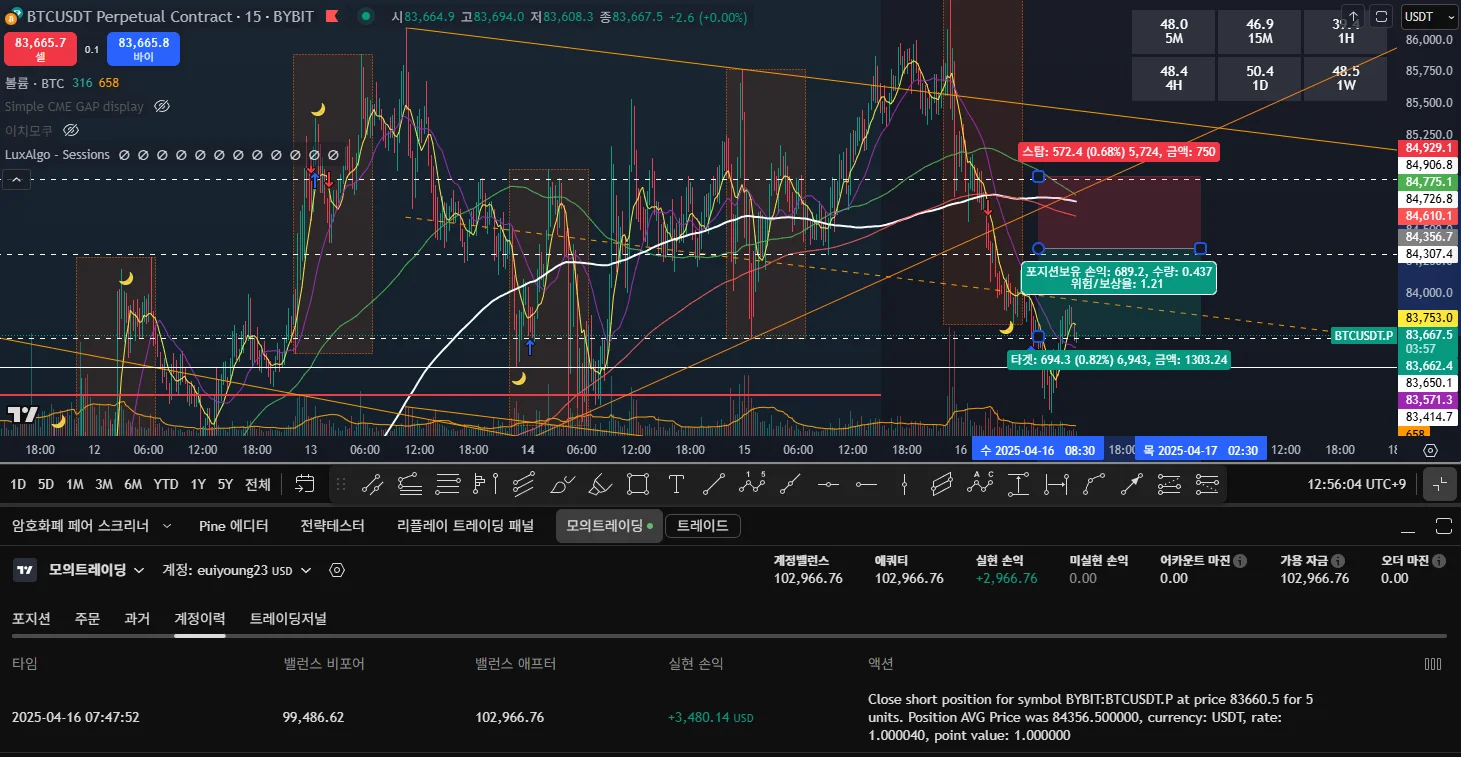Click the 84,929.1 red stop price label
The width and height of the screenshot is (1461, 757).
1429,147
